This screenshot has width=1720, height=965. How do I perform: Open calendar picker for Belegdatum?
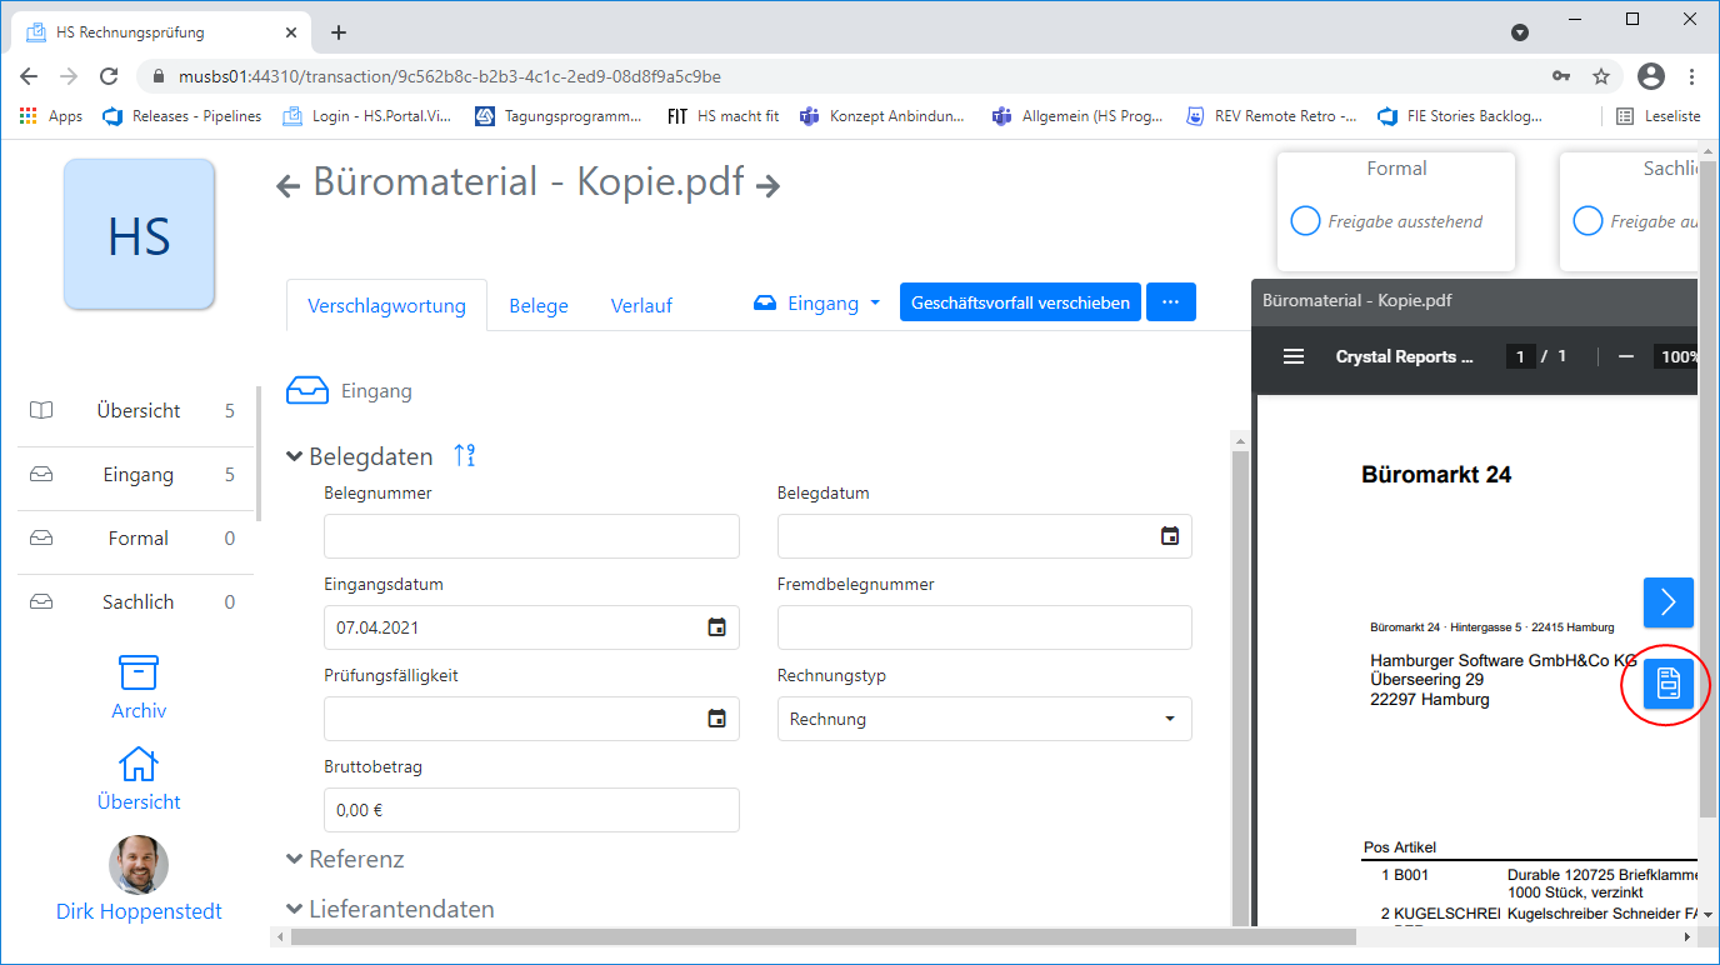(x=1169, y=537)
